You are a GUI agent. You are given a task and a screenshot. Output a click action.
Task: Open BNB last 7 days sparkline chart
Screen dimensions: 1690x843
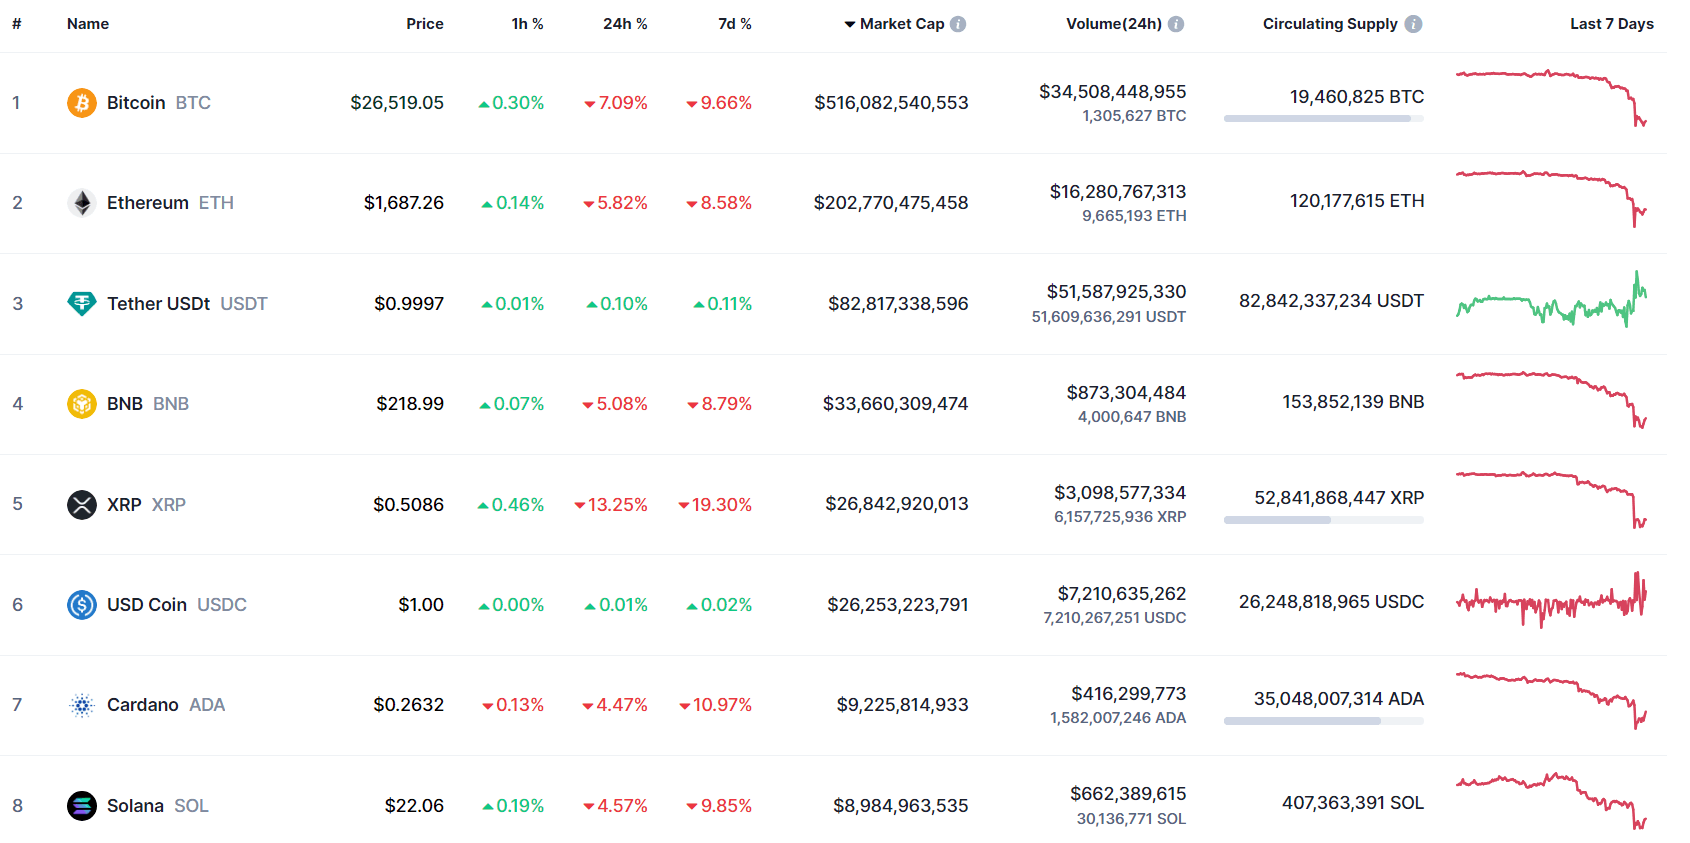[1551, 399]
